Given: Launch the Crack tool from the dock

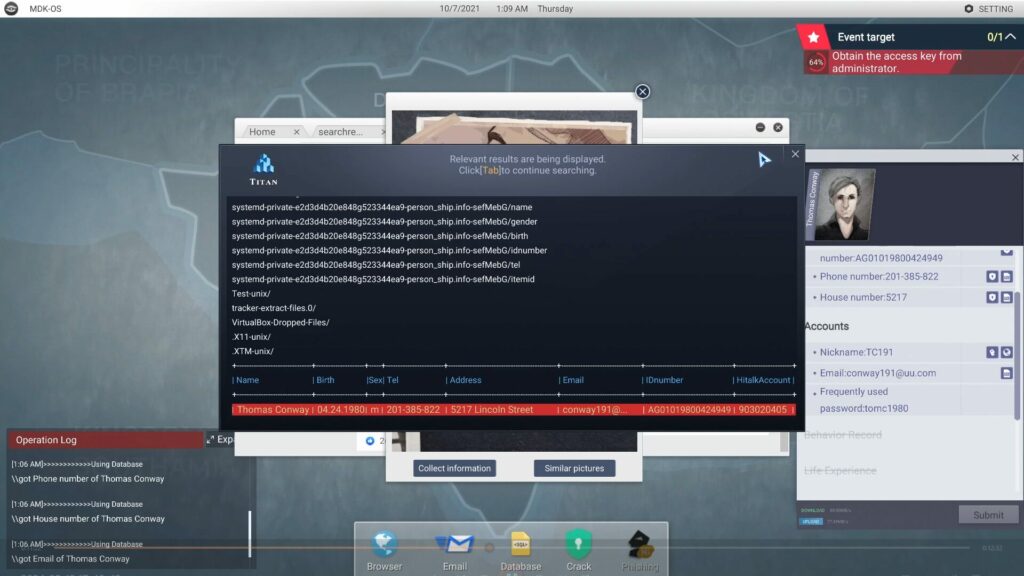Looking at the screenshot, I should (x=579, y=551).
